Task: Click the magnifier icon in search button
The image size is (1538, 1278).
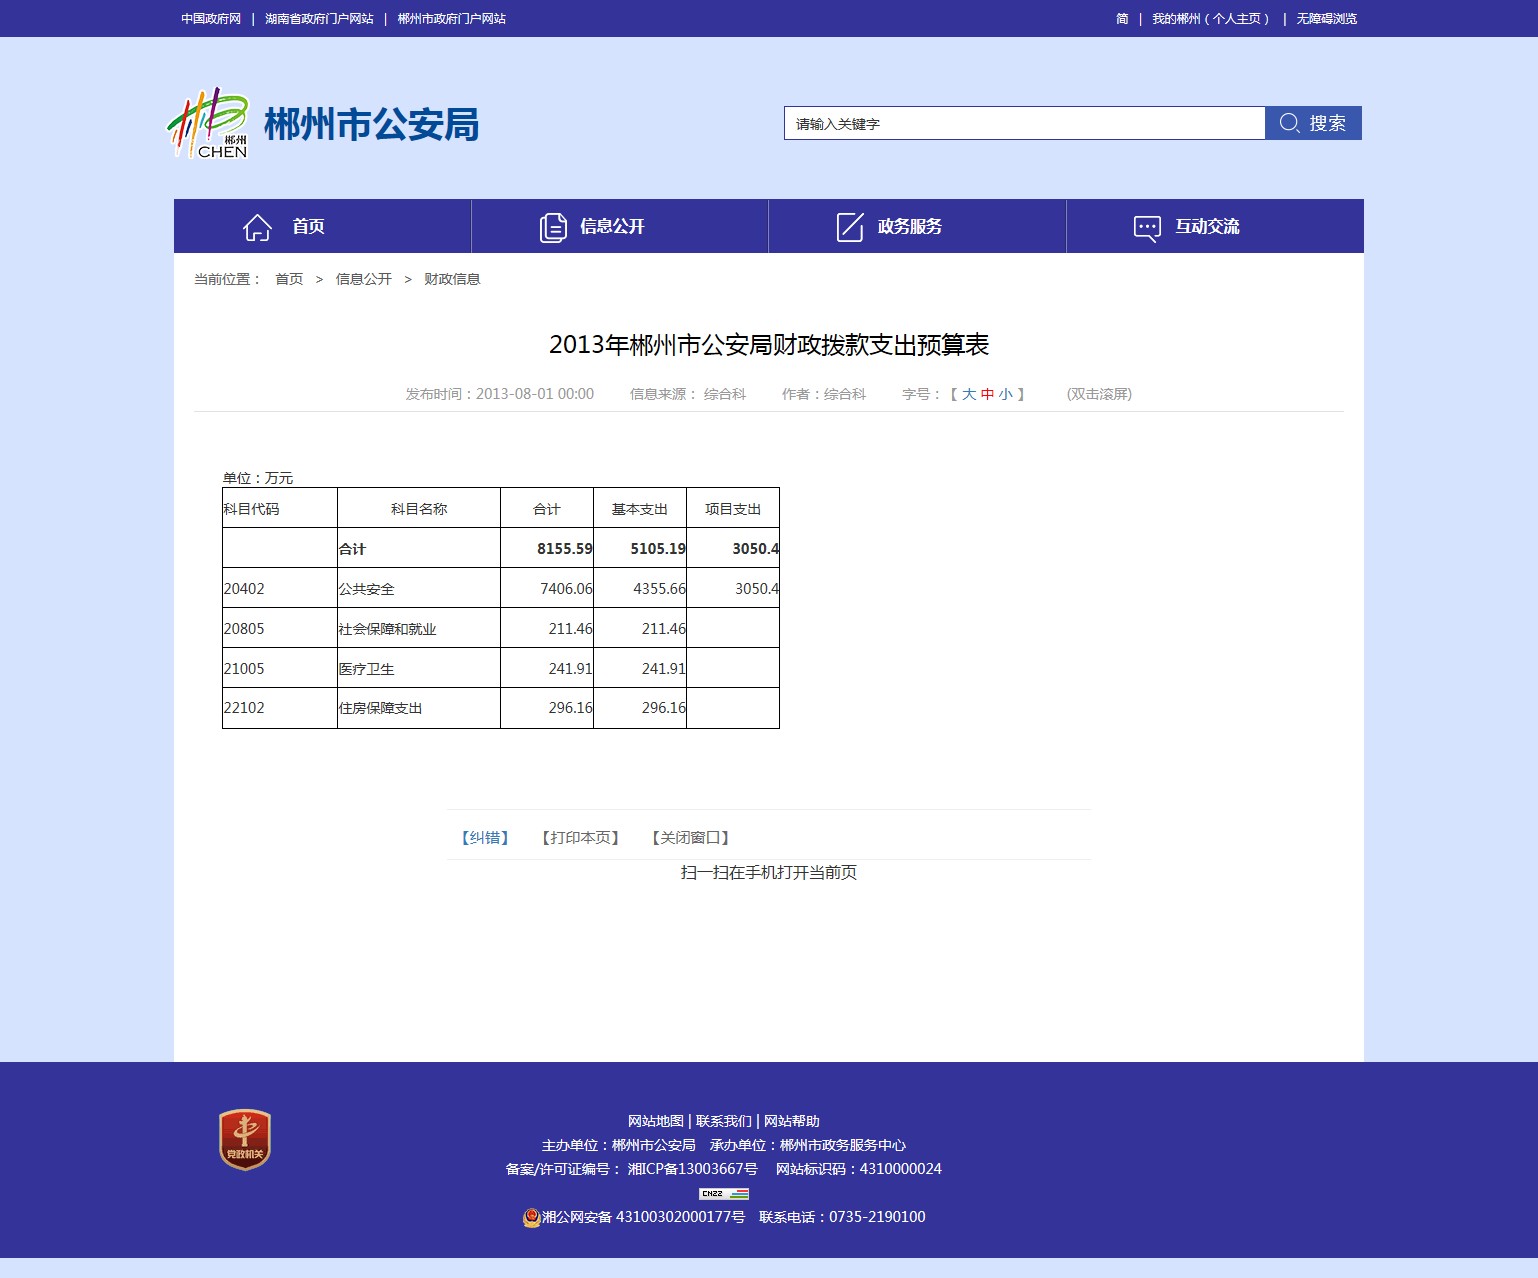Action: (1289, 123)
